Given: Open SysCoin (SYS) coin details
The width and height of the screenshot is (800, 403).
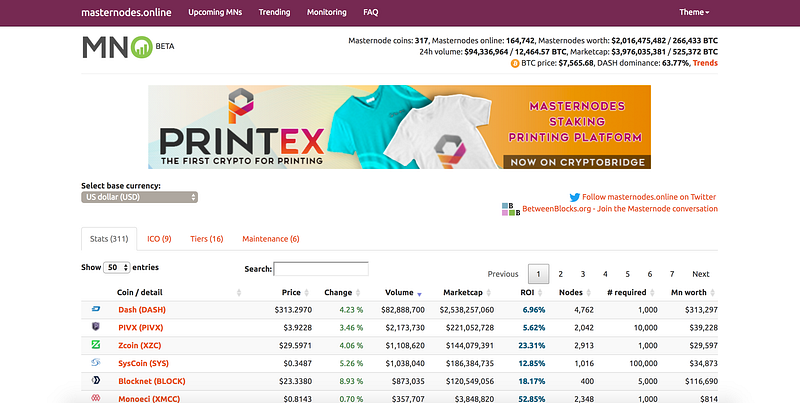Looking at the screenshot, I should pyautogui.click(x=143, y=363).
